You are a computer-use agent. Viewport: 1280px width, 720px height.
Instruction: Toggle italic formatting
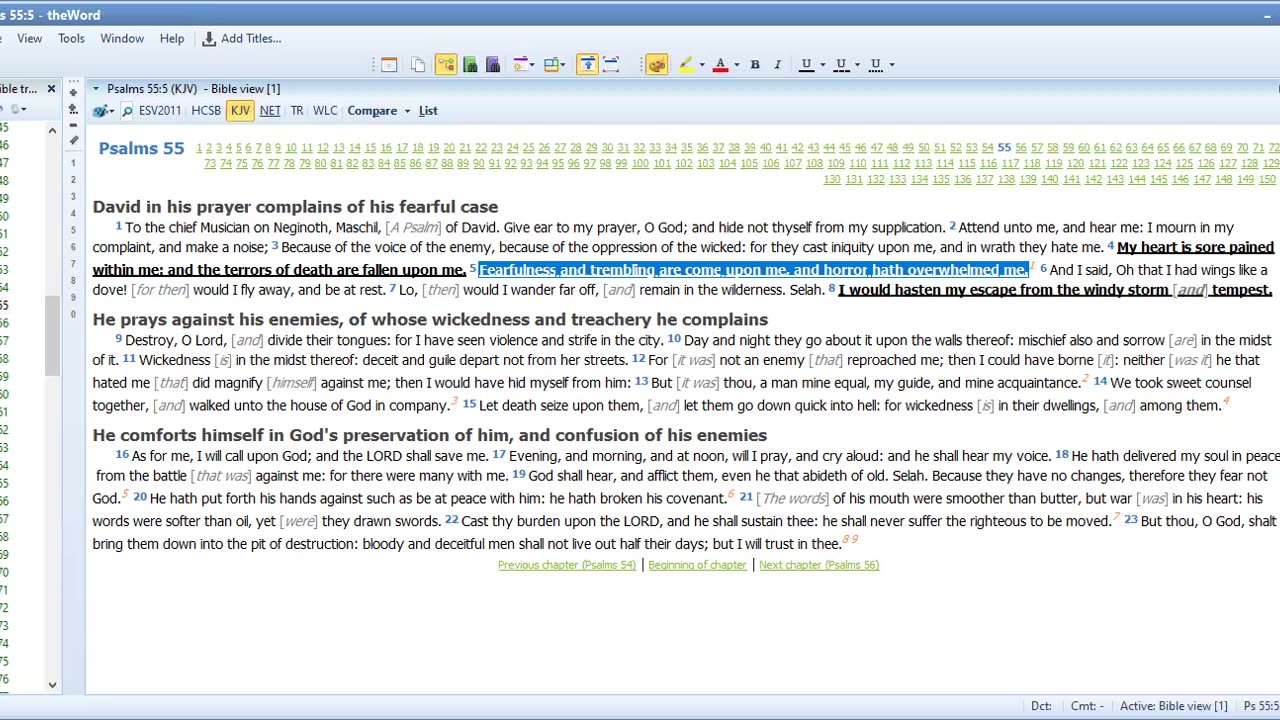(777, 64)
